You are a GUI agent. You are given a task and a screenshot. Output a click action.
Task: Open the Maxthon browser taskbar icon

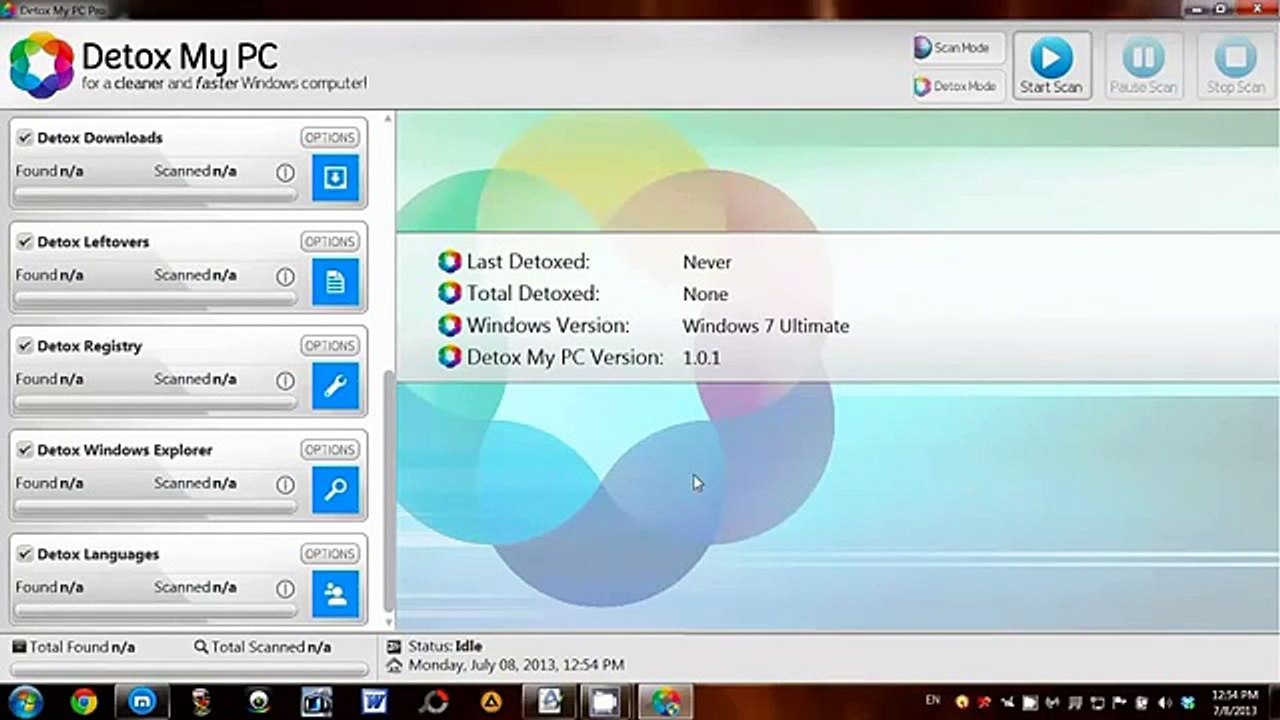(x=142, y=702)
